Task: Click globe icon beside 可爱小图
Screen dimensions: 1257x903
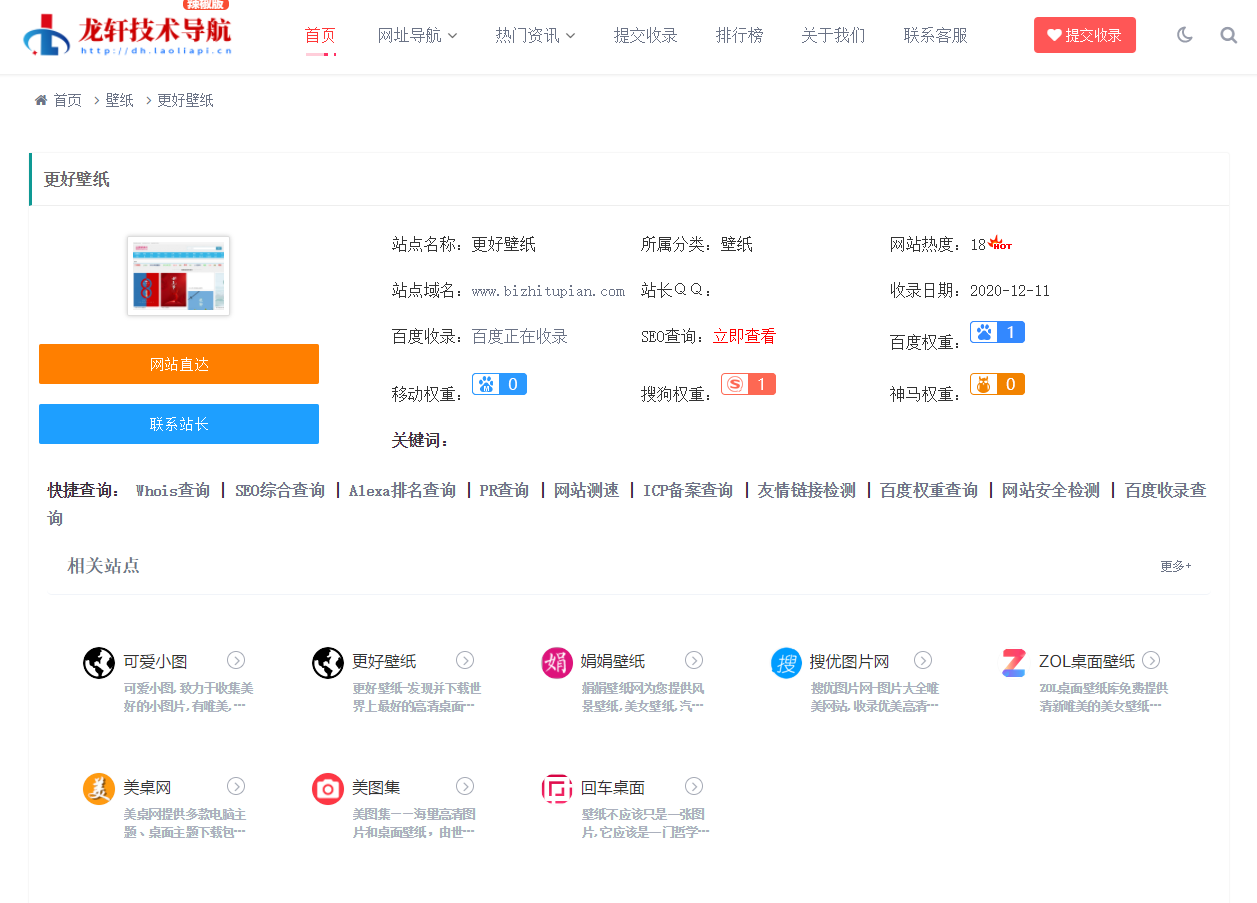Action: [99, 662]
